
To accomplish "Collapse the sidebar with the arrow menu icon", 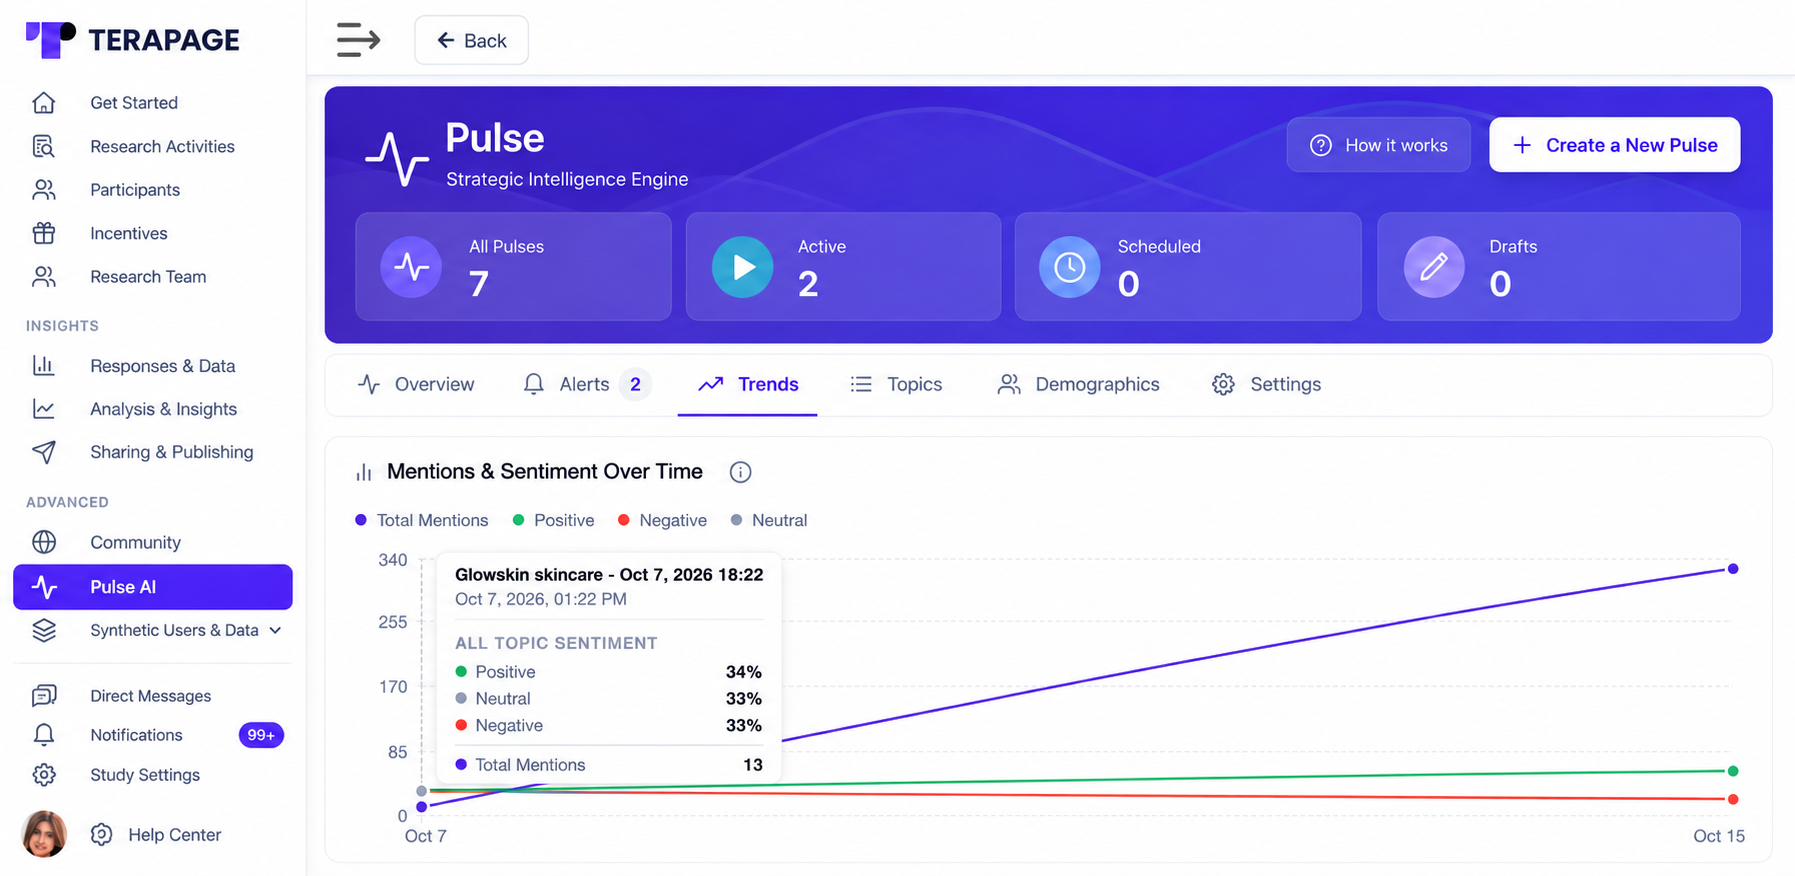I will pos(358,40).
